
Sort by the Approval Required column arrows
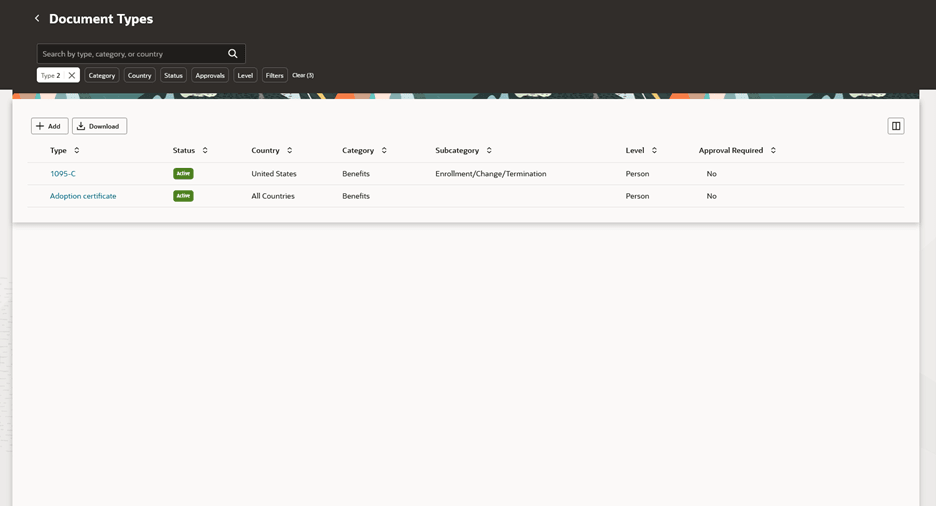pyautogui.click(x=773, y=150)
